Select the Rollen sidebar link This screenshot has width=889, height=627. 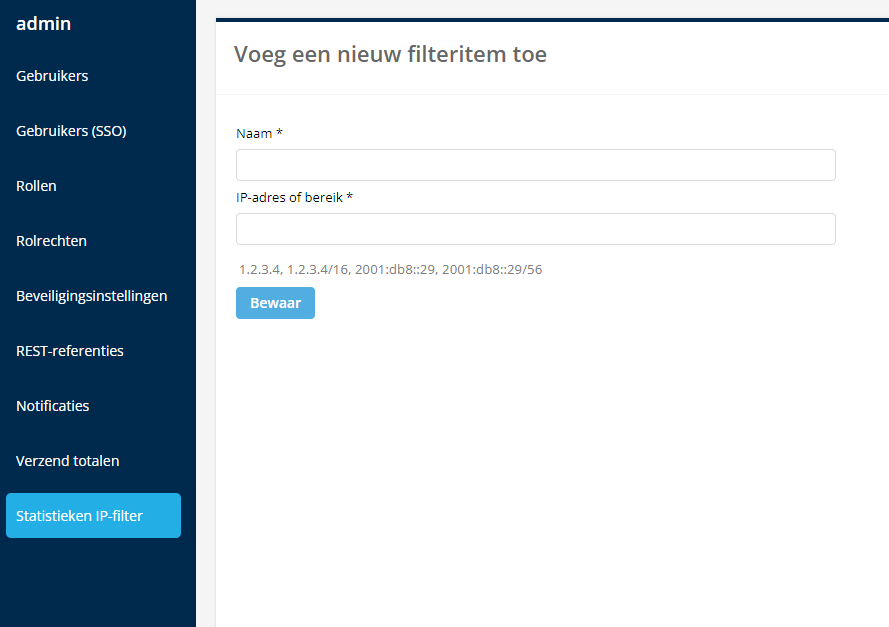[x=36, y=185]
